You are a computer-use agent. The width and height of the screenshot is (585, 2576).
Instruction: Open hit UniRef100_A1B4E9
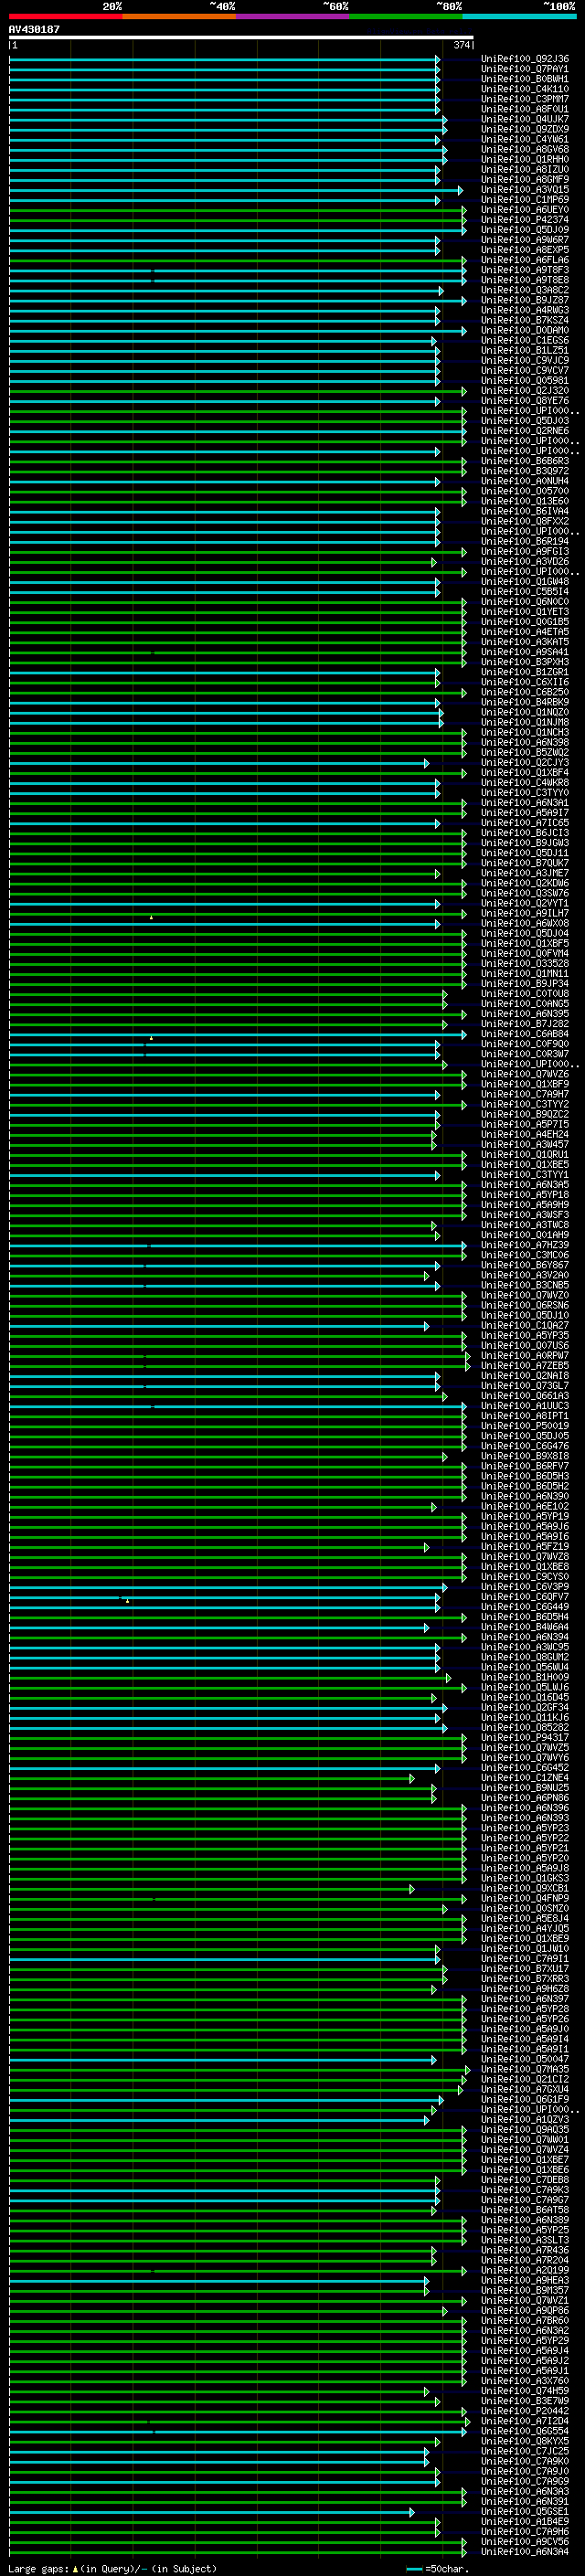(525, 2521)
